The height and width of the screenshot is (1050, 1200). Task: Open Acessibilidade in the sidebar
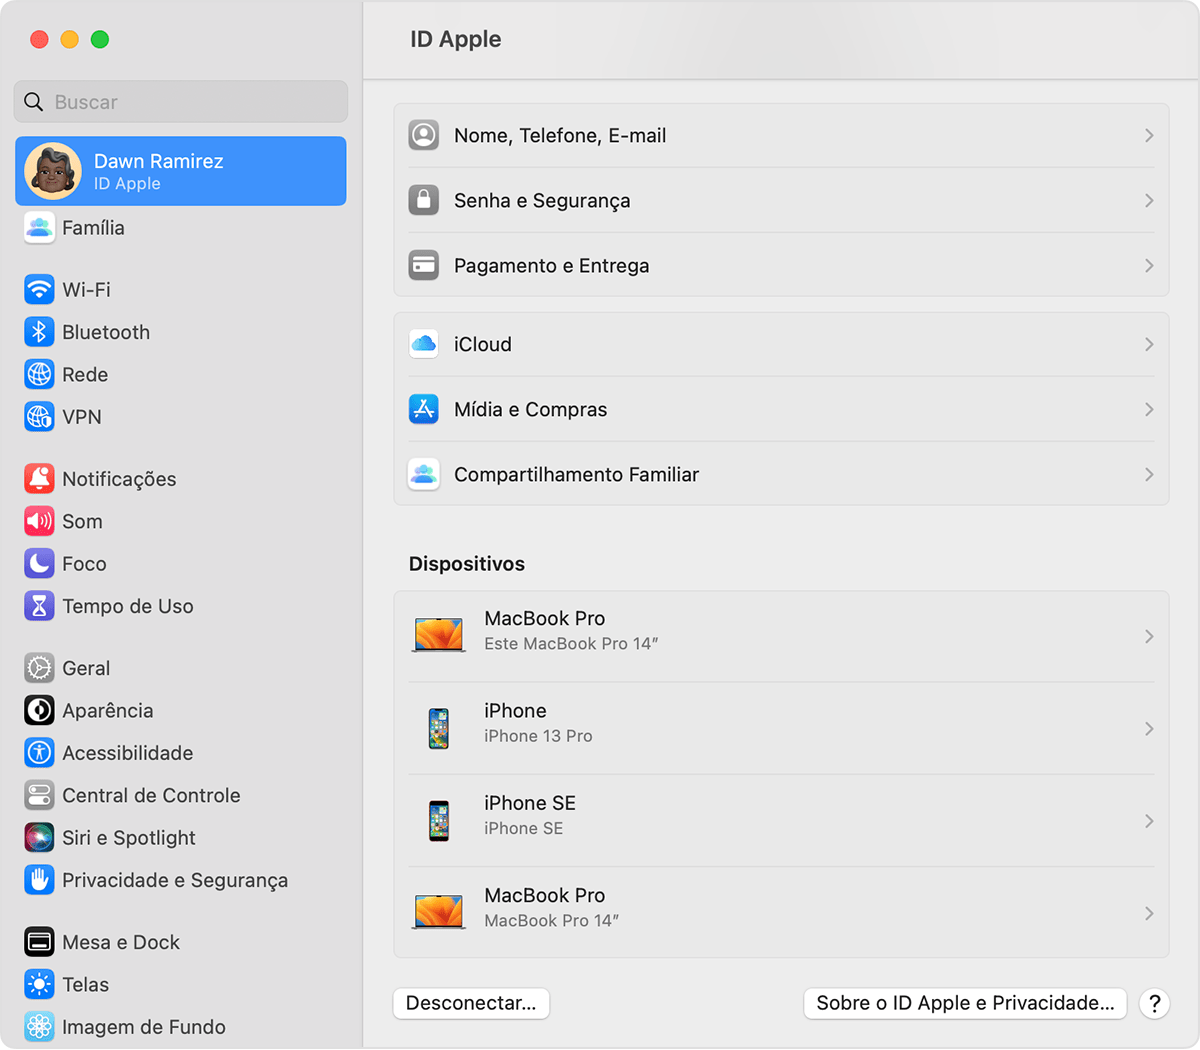point(127,753)
